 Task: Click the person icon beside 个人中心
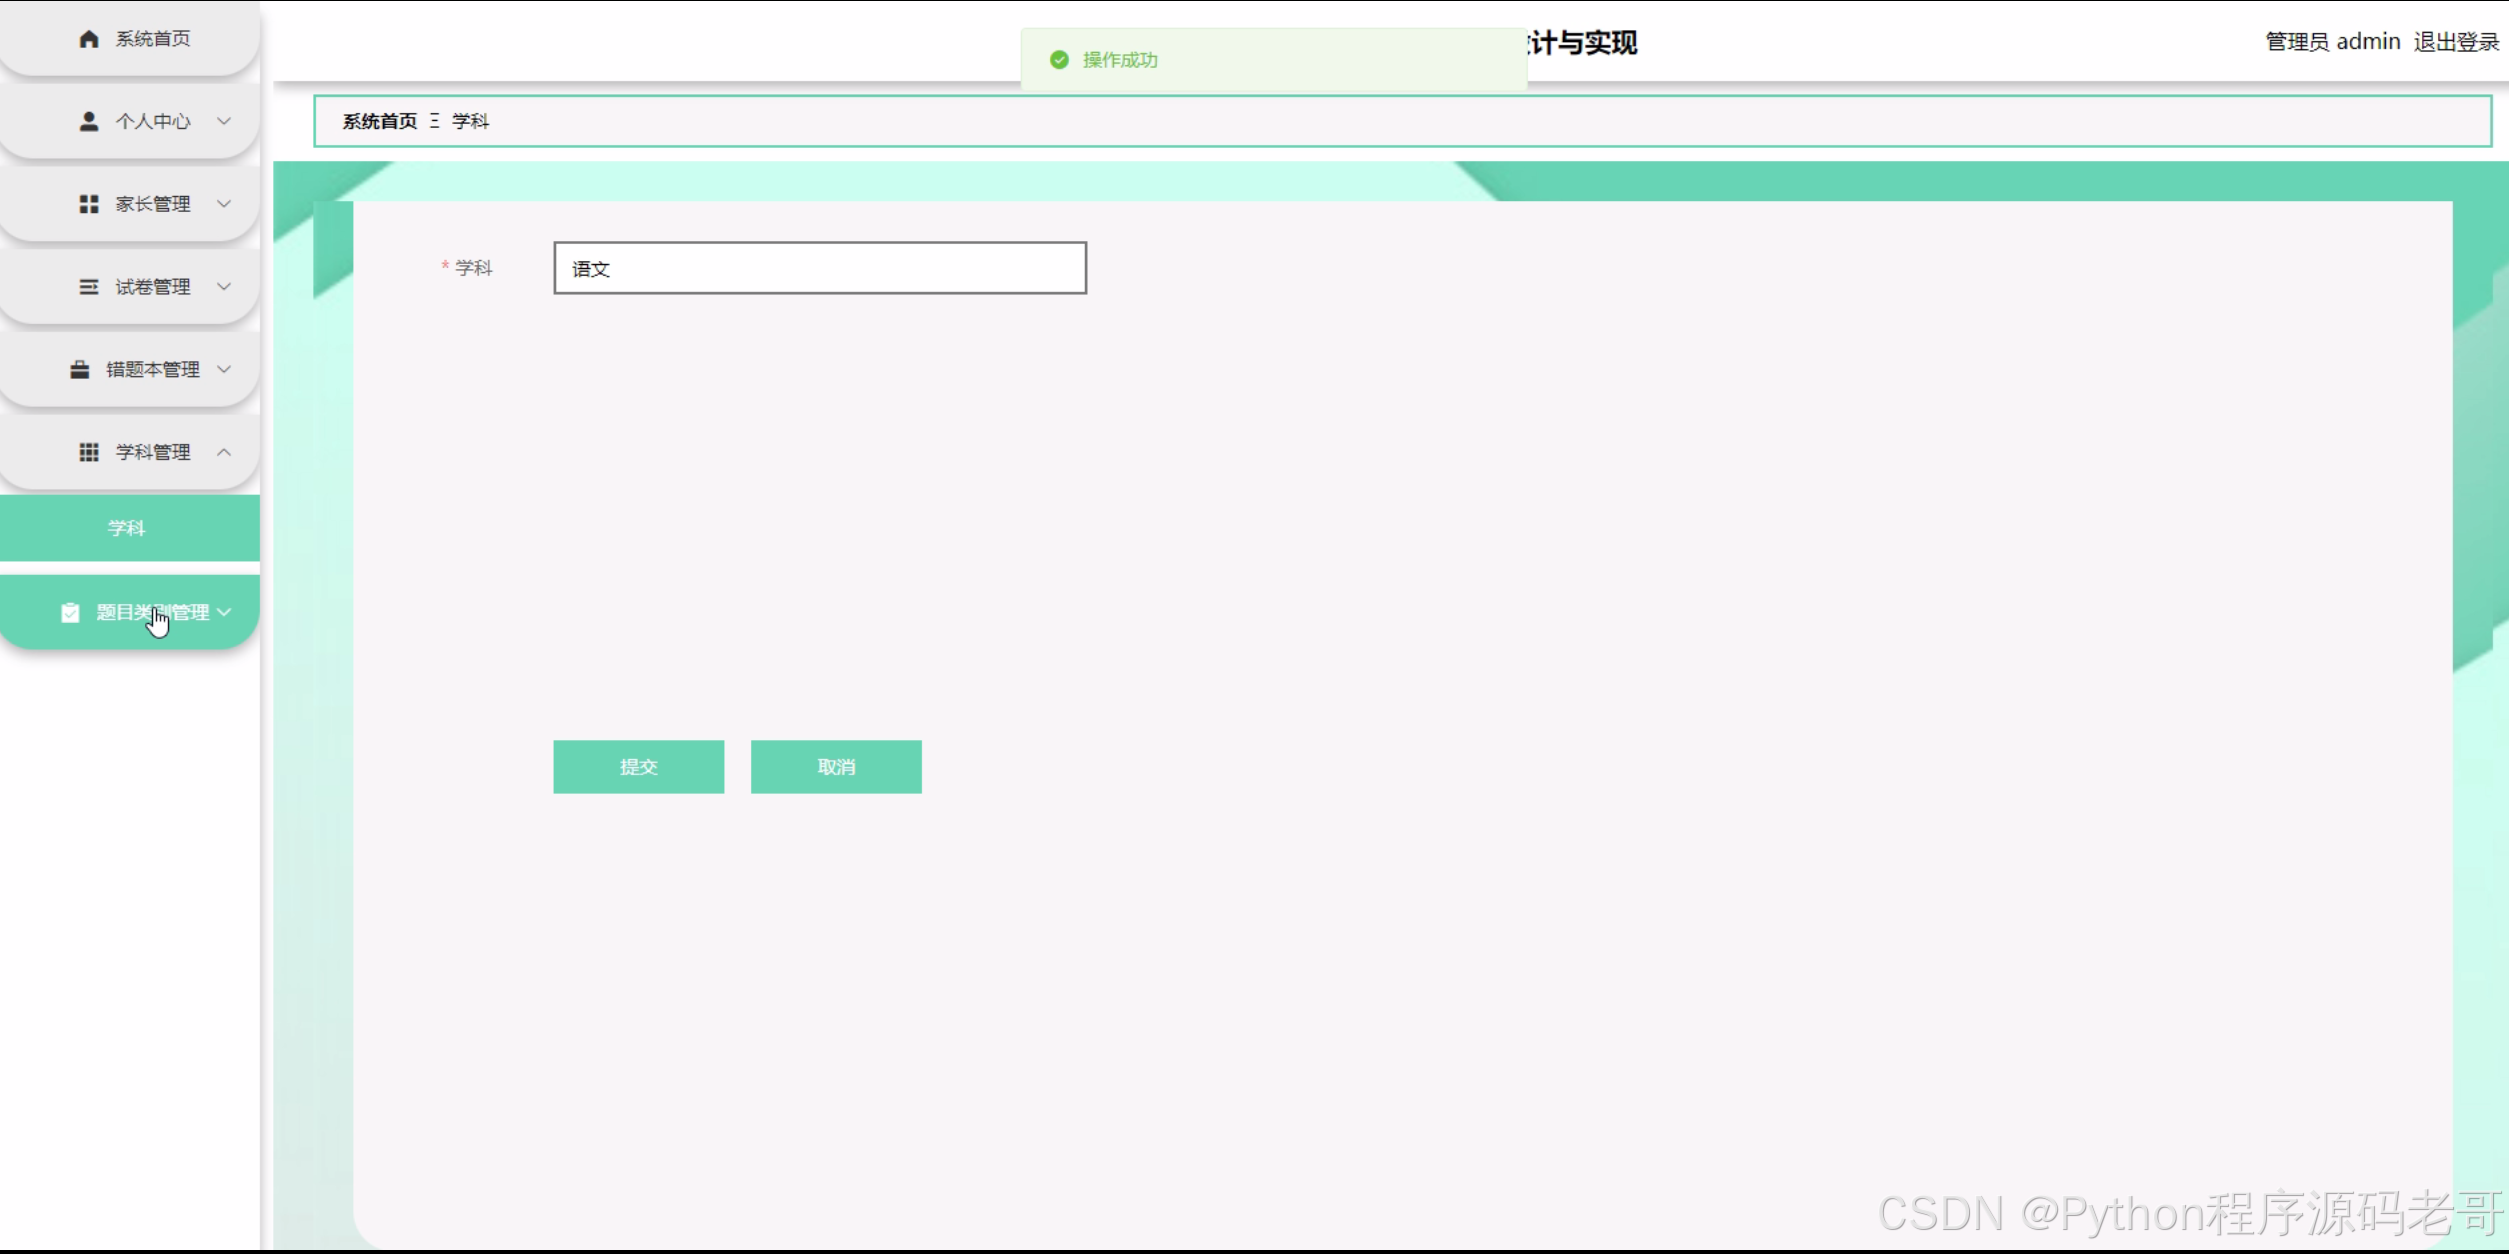point(89,121)
